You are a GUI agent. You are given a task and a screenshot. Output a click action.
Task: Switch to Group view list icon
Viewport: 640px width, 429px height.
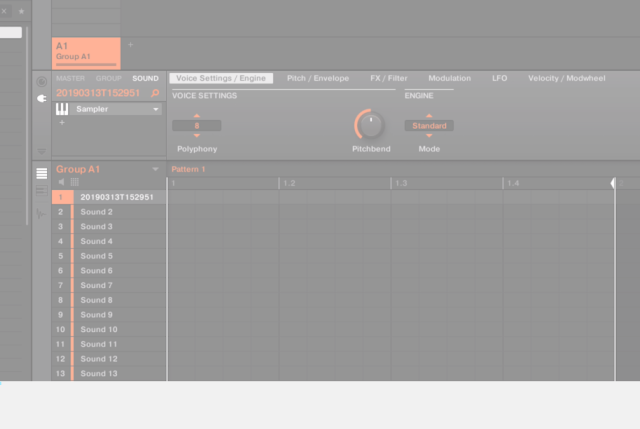[x=42, y=173]
